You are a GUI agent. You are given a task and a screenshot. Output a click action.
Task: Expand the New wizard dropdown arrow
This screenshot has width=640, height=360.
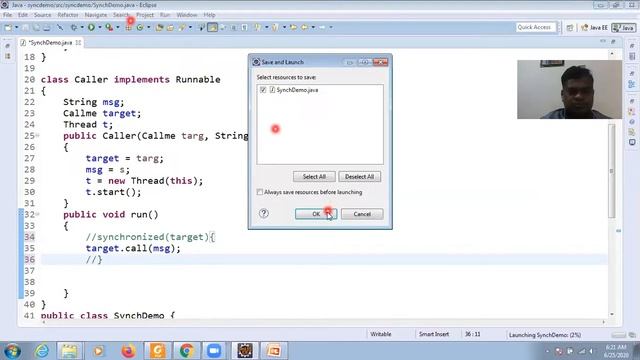17,27
